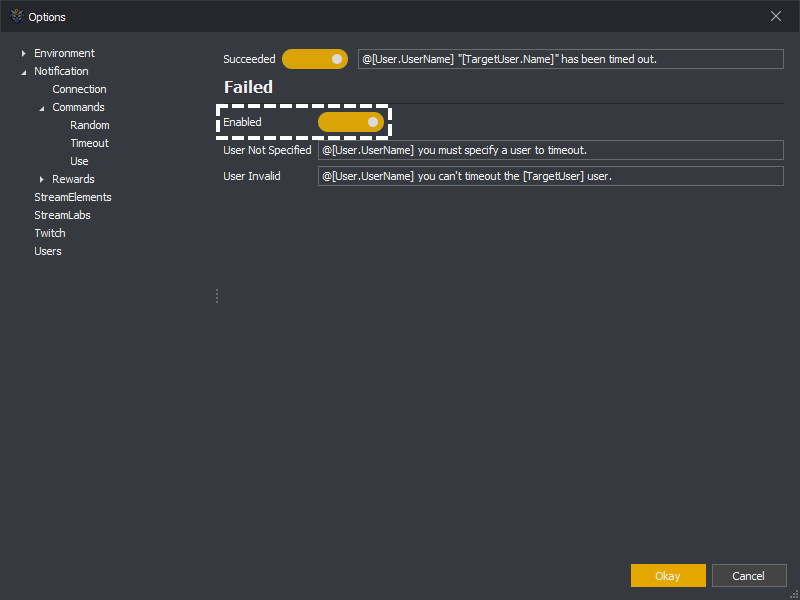This screenshot has width=800, height=600.
Task: Select Notification in the options tree
Action: coord(61,71)
